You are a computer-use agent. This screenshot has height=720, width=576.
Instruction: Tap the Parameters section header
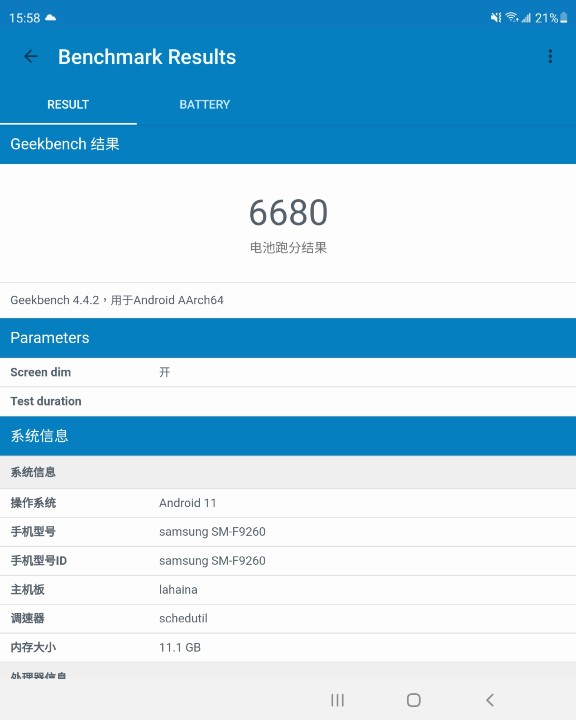click(x=288, y=338)
